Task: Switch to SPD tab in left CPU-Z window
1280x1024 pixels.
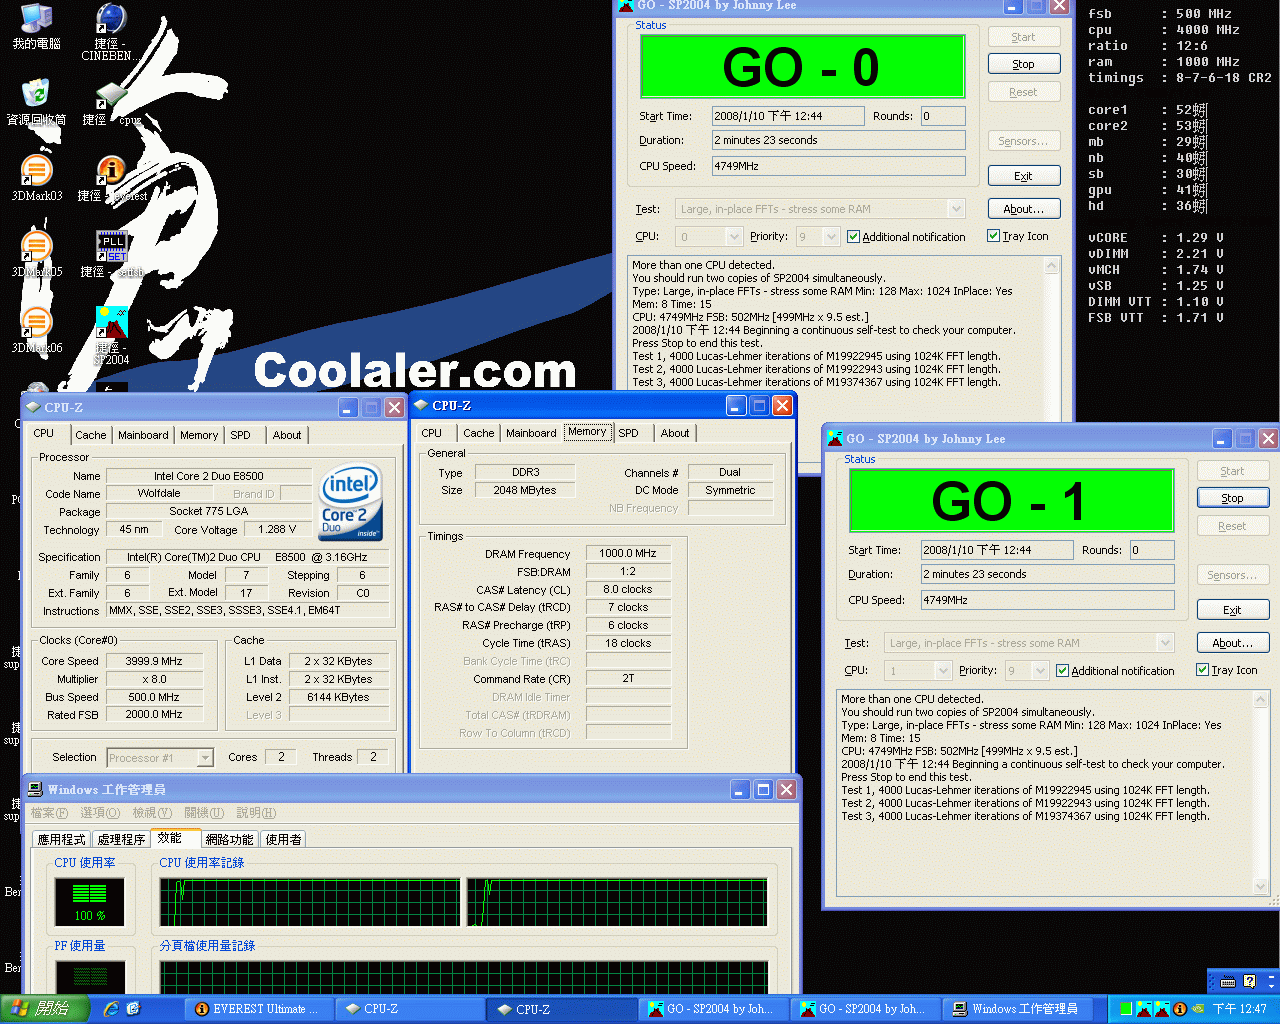Action: point(240,435)
